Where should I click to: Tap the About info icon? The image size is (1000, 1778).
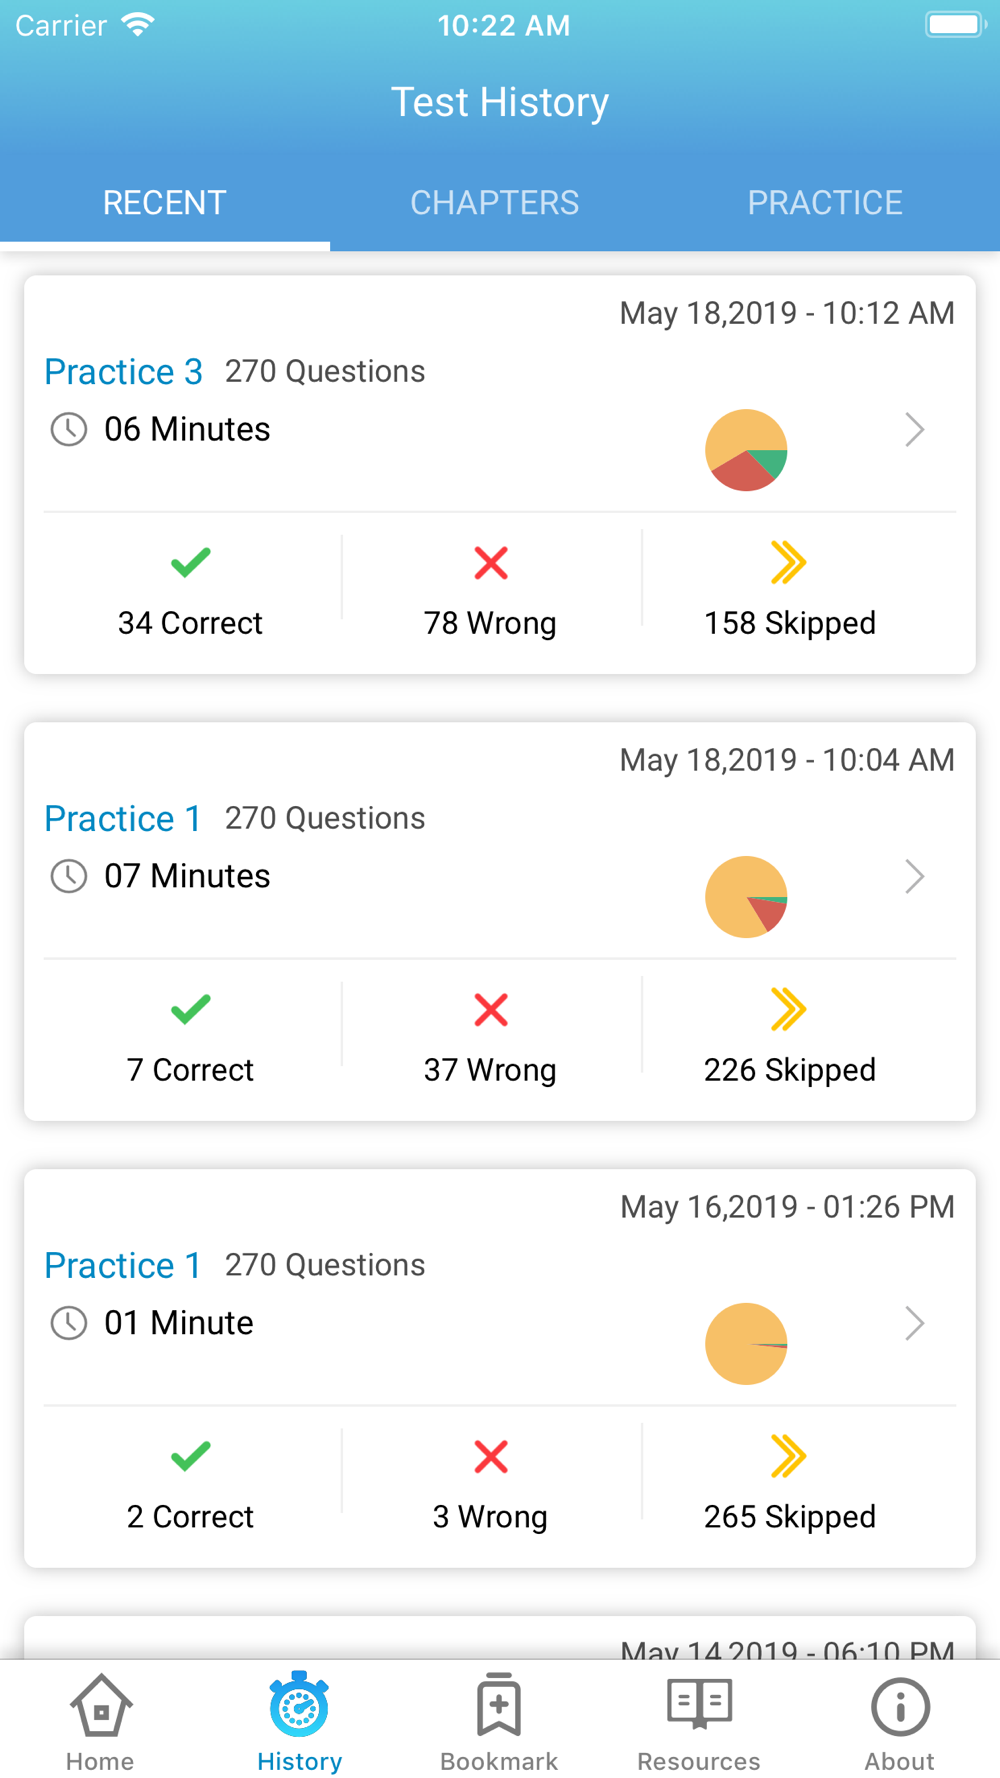(x=900, y=1706)
